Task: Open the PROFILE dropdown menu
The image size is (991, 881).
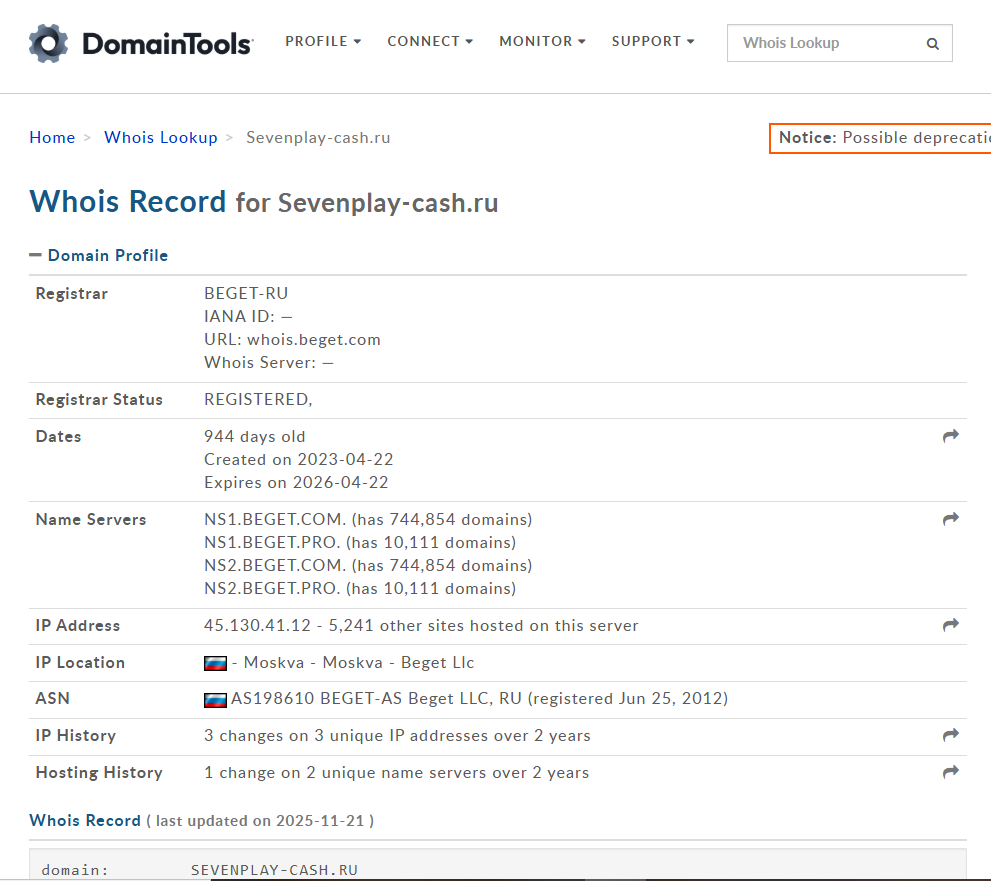Action: click(322, 41)
